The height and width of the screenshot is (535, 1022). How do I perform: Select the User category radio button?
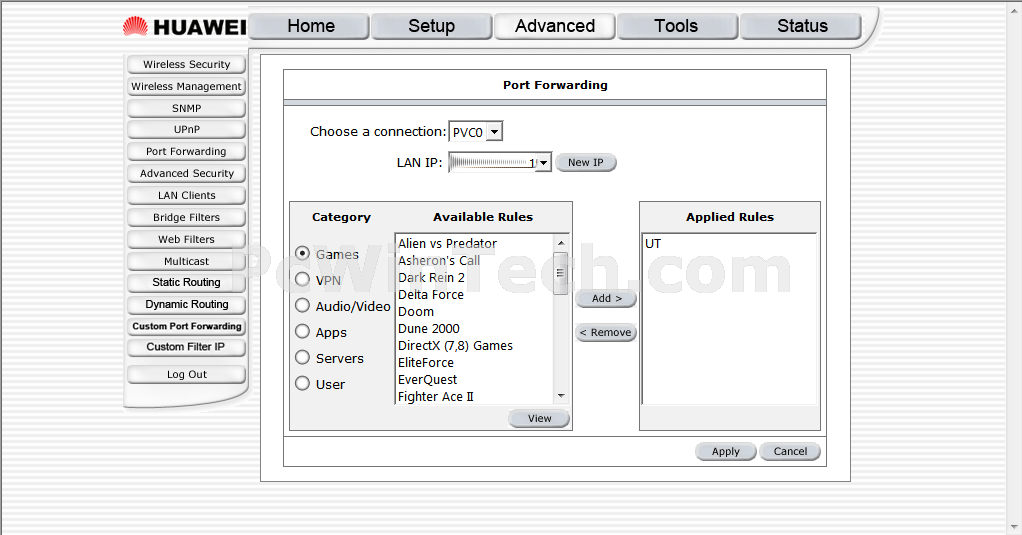click(302, 384)
